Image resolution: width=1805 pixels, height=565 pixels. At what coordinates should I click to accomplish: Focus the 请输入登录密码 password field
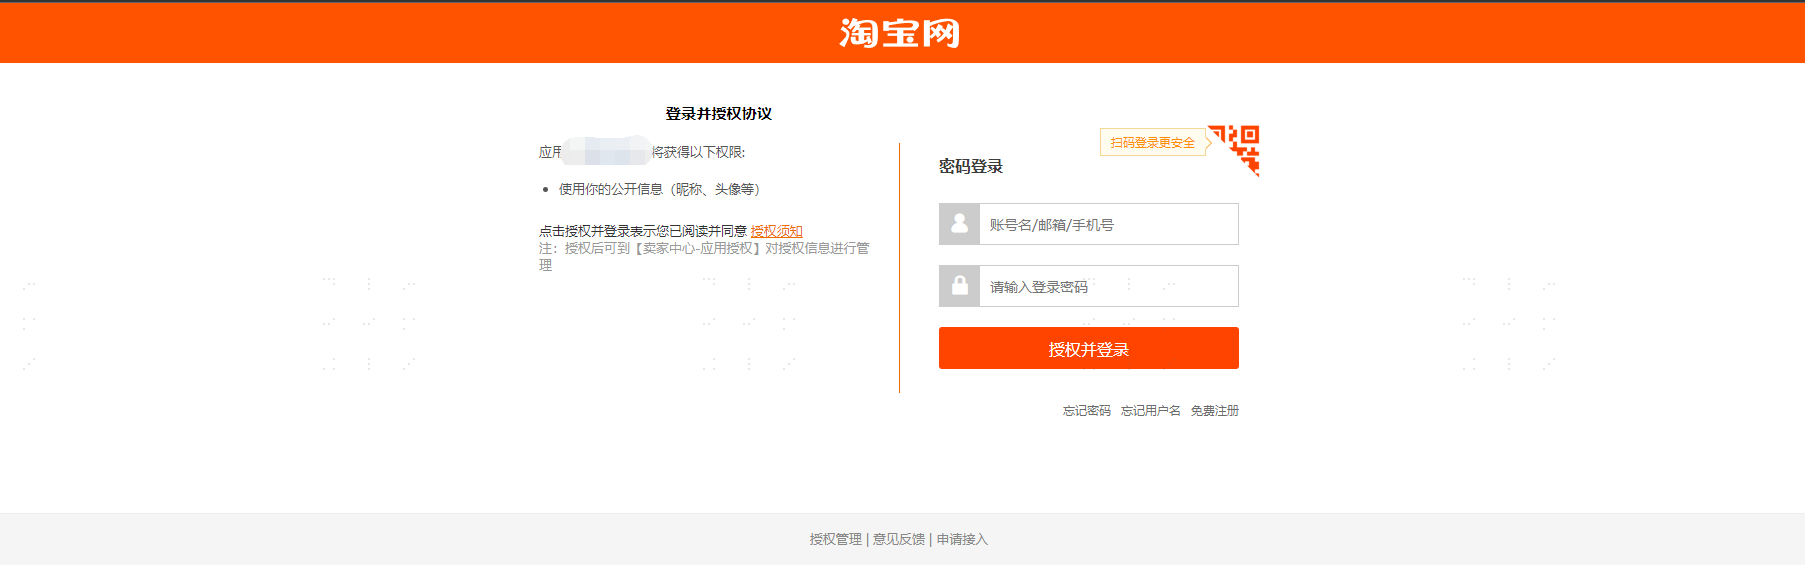point(1108,287)
